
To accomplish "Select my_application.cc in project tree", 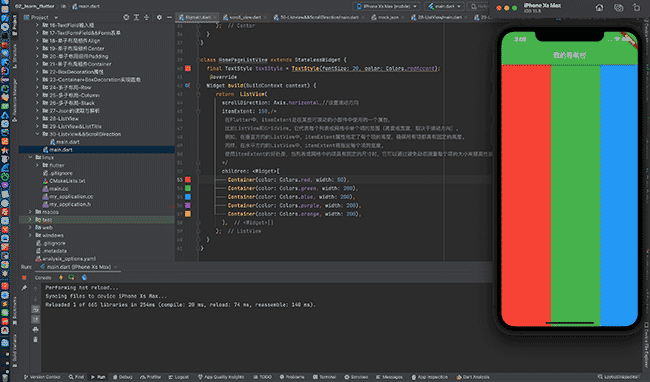I will tap(68, 196).
